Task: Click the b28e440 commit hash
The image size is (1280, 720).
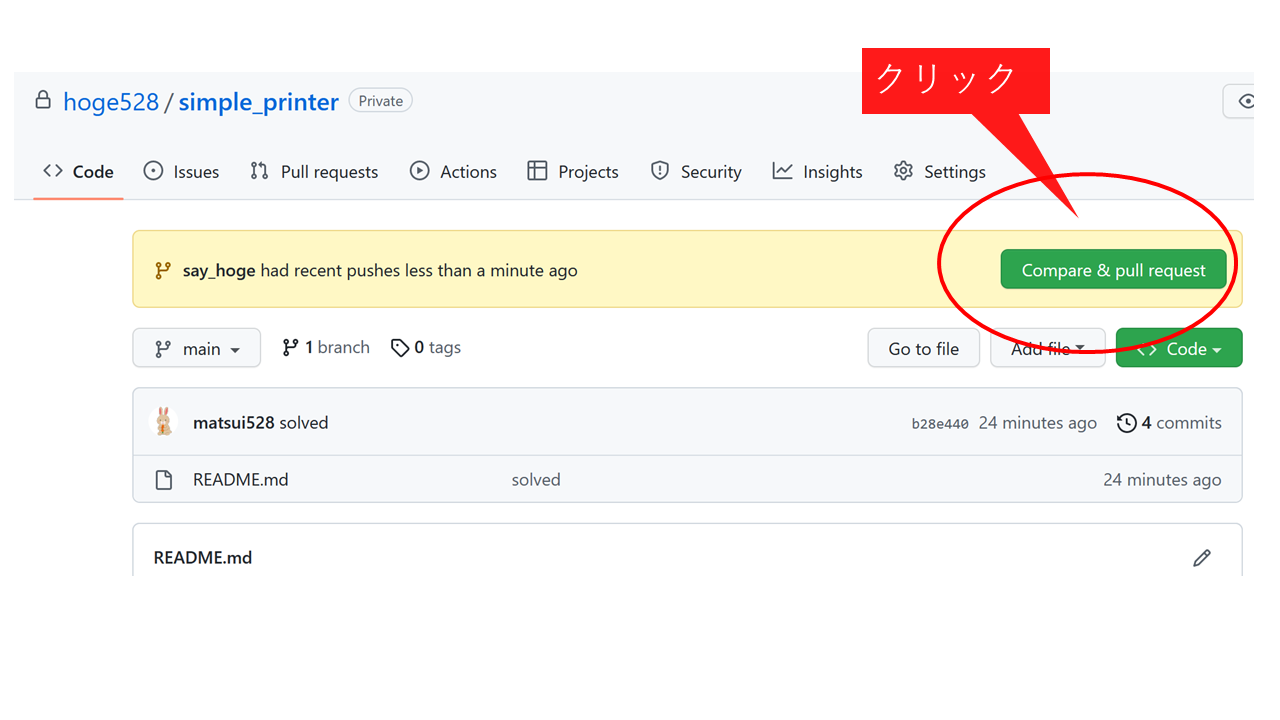Action: tap(940, 424)
